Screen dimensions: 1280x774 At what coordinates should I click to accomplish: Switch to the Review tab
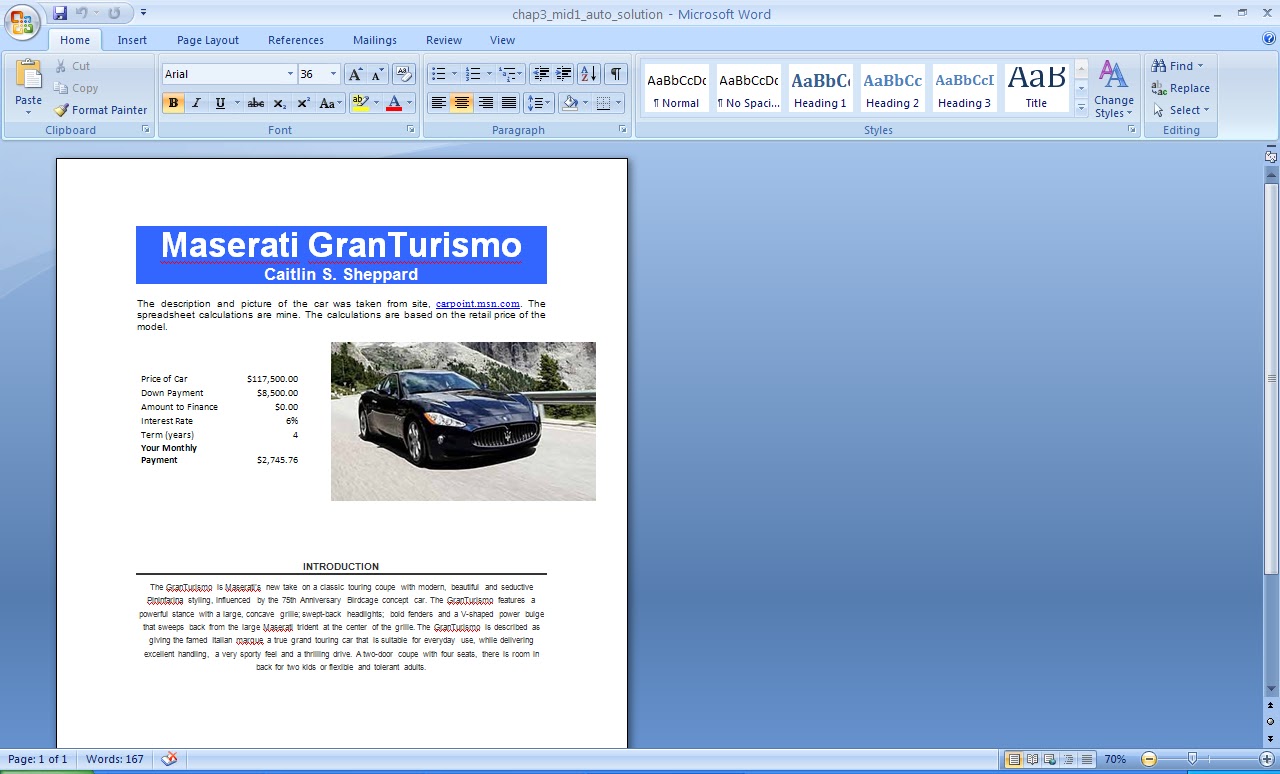[x=444, y=40]
